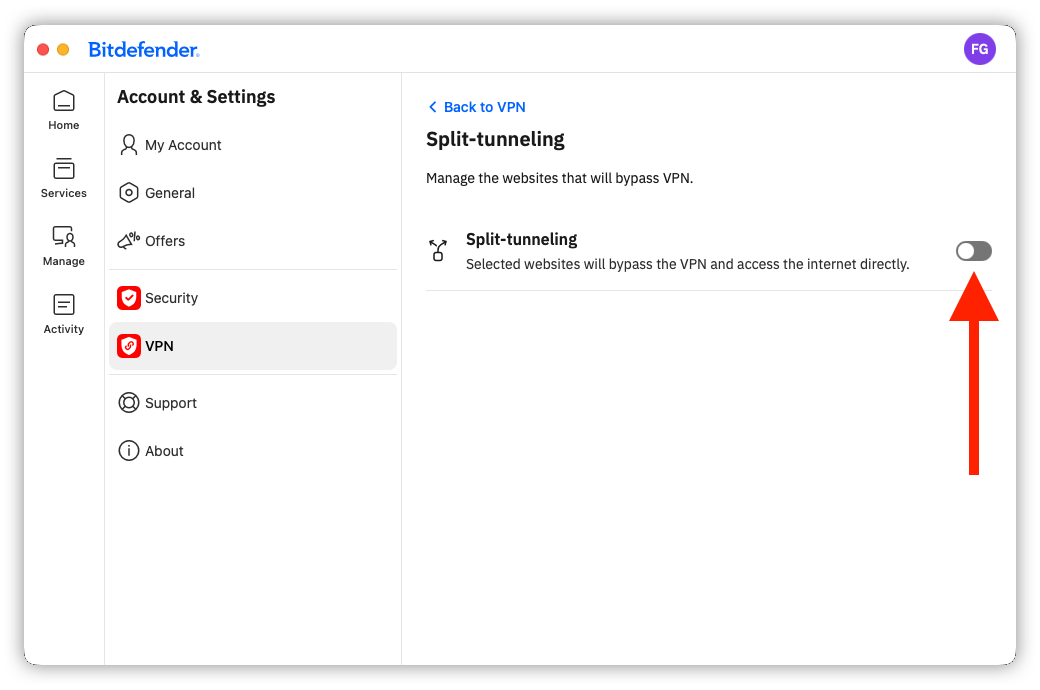The image size is (1040, 690).
Task: Click the back chevron beside Back to VPN
Action: point(432,107)
